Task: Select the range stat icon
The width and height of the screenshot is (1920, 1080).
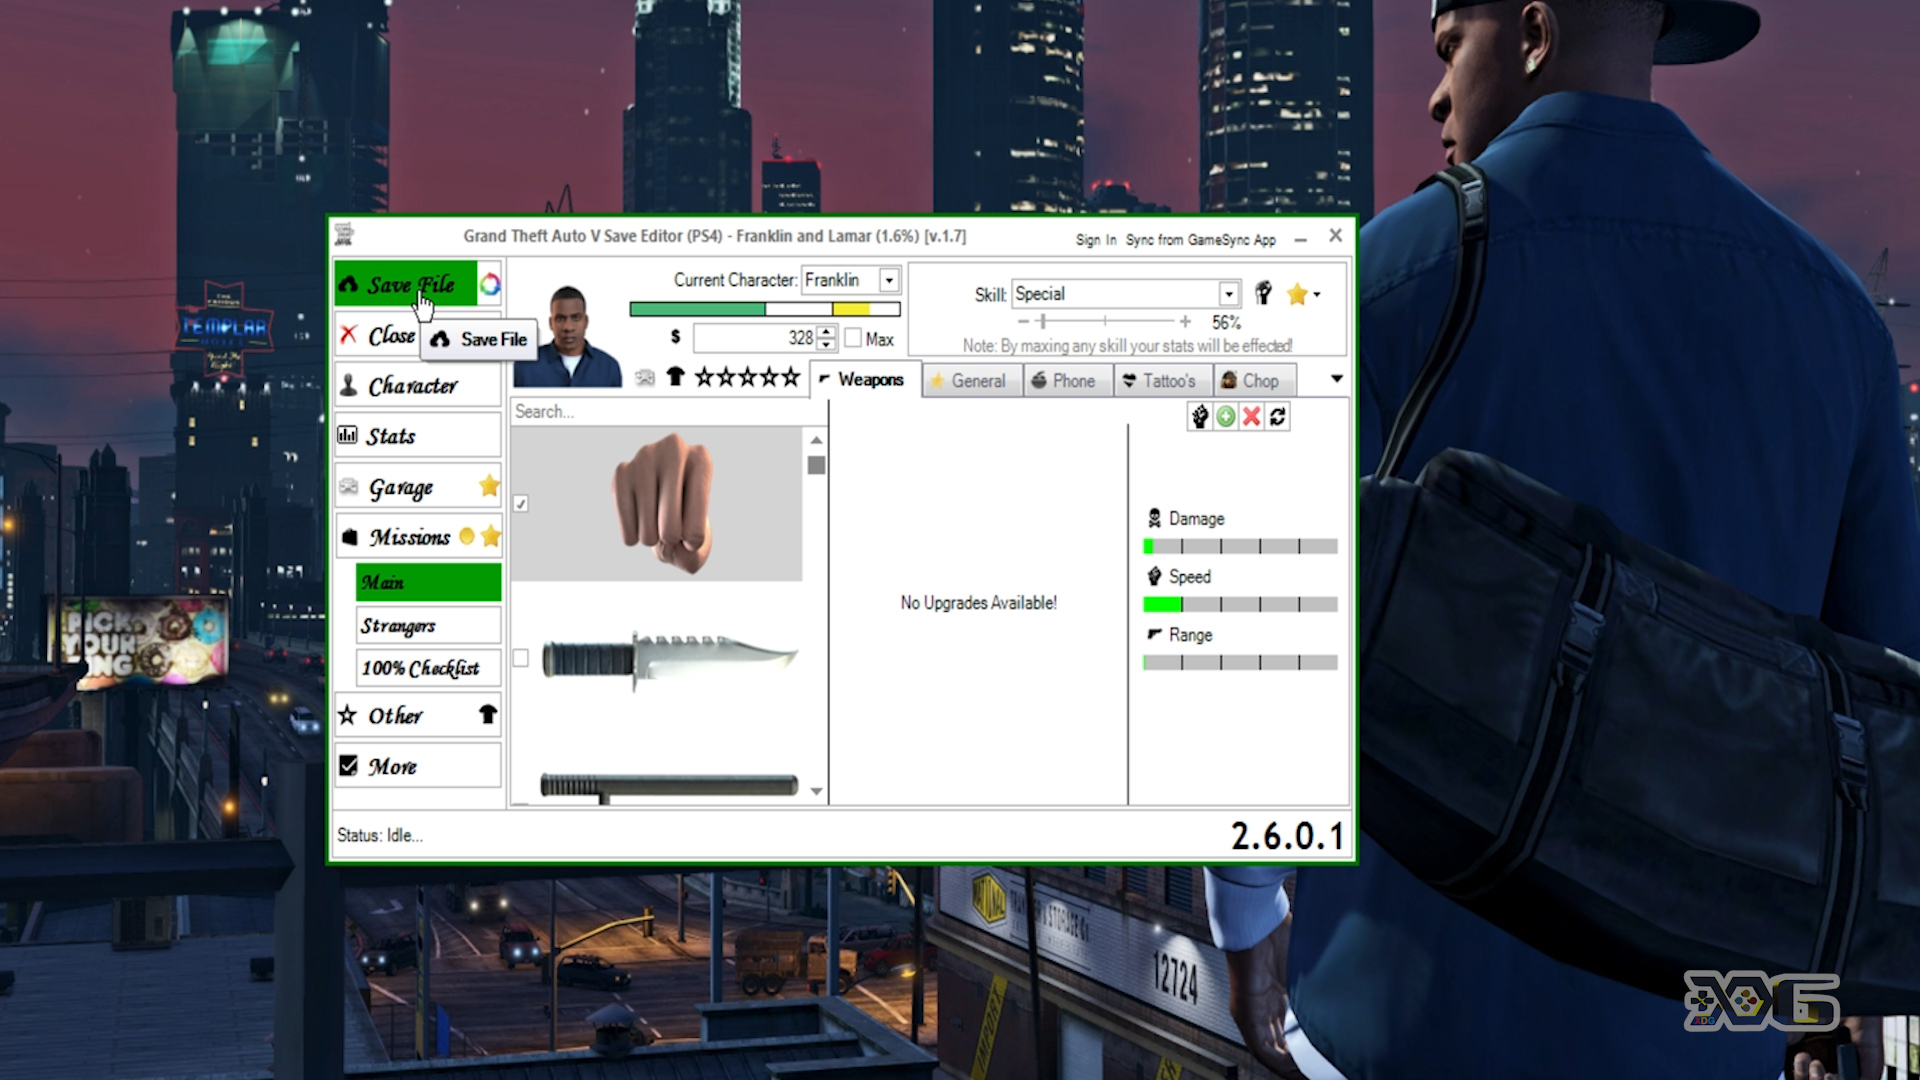Action: 1151,634
